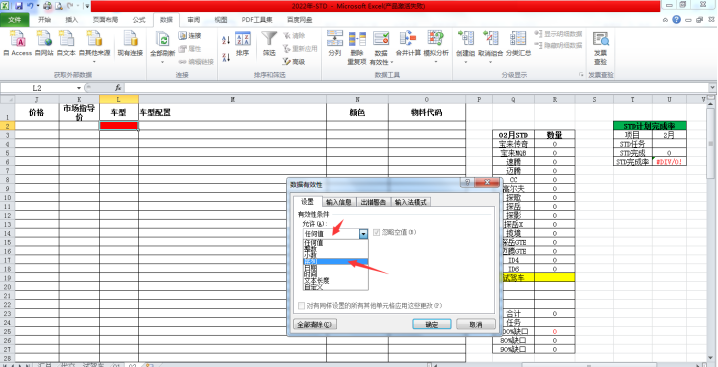Open 连接 connections in the ribbon
Image resolution: width=718 pixels, height=367 pixels.
coord(190,36)
